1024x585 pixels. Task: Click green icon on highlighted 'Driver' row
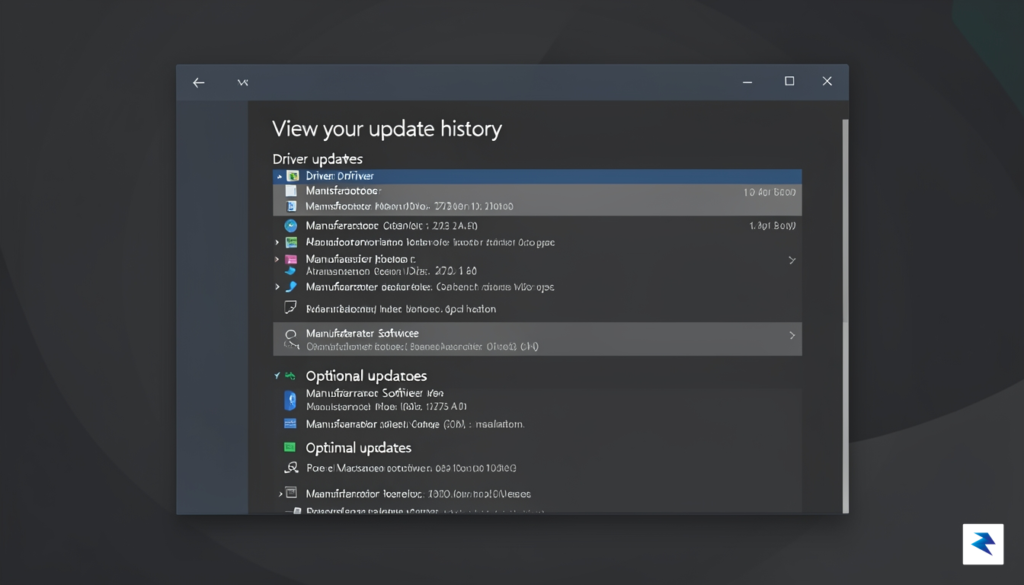[293, 176]
